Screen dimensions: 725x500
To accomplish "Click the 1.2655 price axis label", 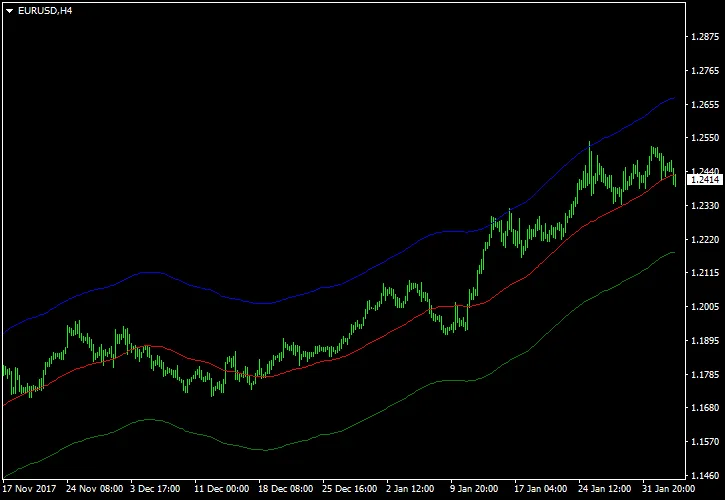I will (x=706, y=104).
